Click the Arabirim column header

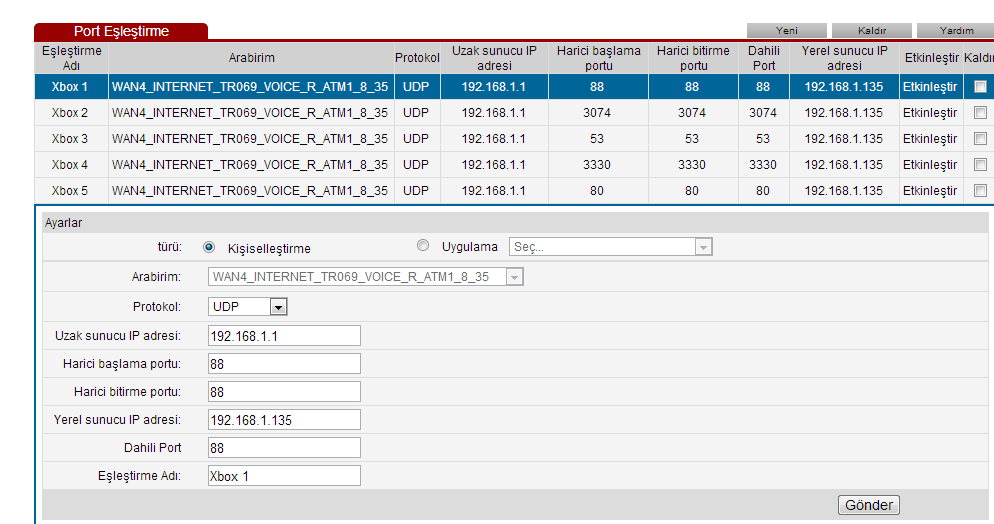point(252,58)
